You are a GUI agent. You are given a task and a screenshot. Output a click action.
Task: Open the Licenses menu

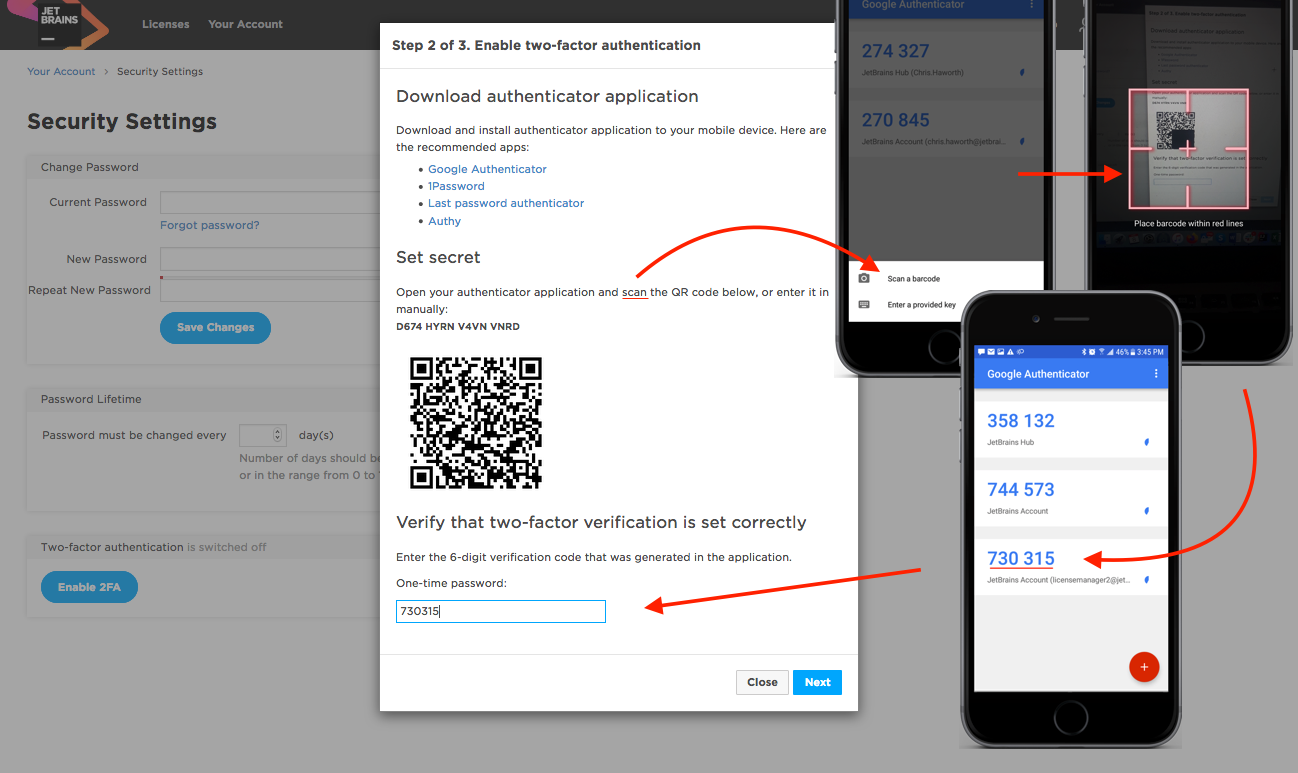[165, 24]
